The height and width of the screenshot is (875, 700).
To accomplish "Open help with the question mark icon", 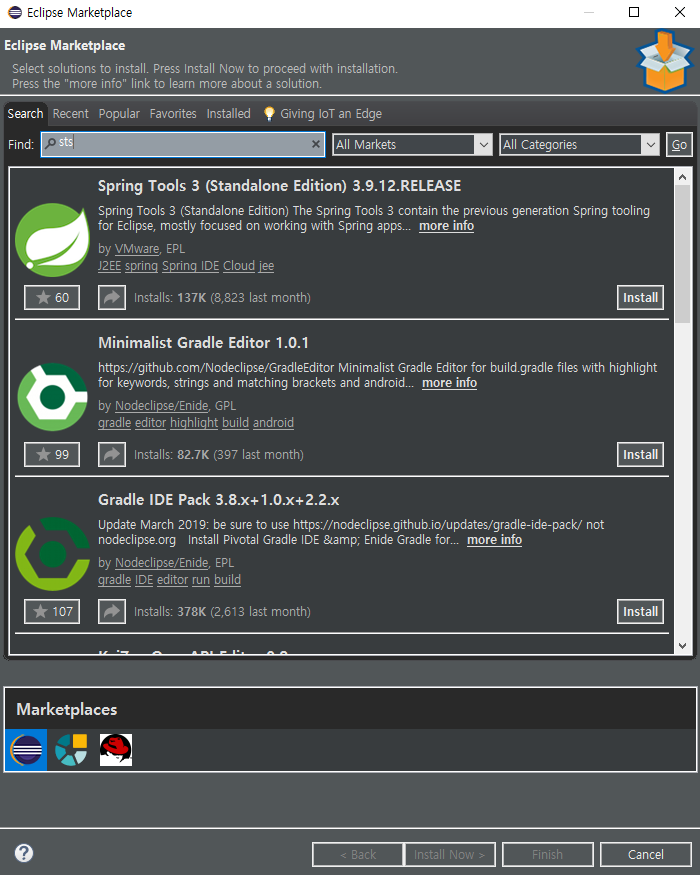I will click(24, 853).
